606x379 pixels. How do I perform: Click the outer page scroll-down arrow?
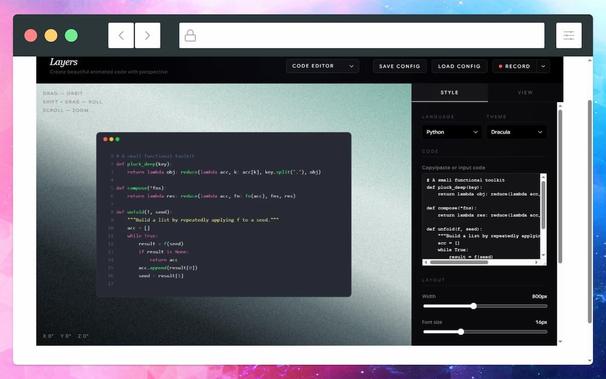[x=590, y=360]
